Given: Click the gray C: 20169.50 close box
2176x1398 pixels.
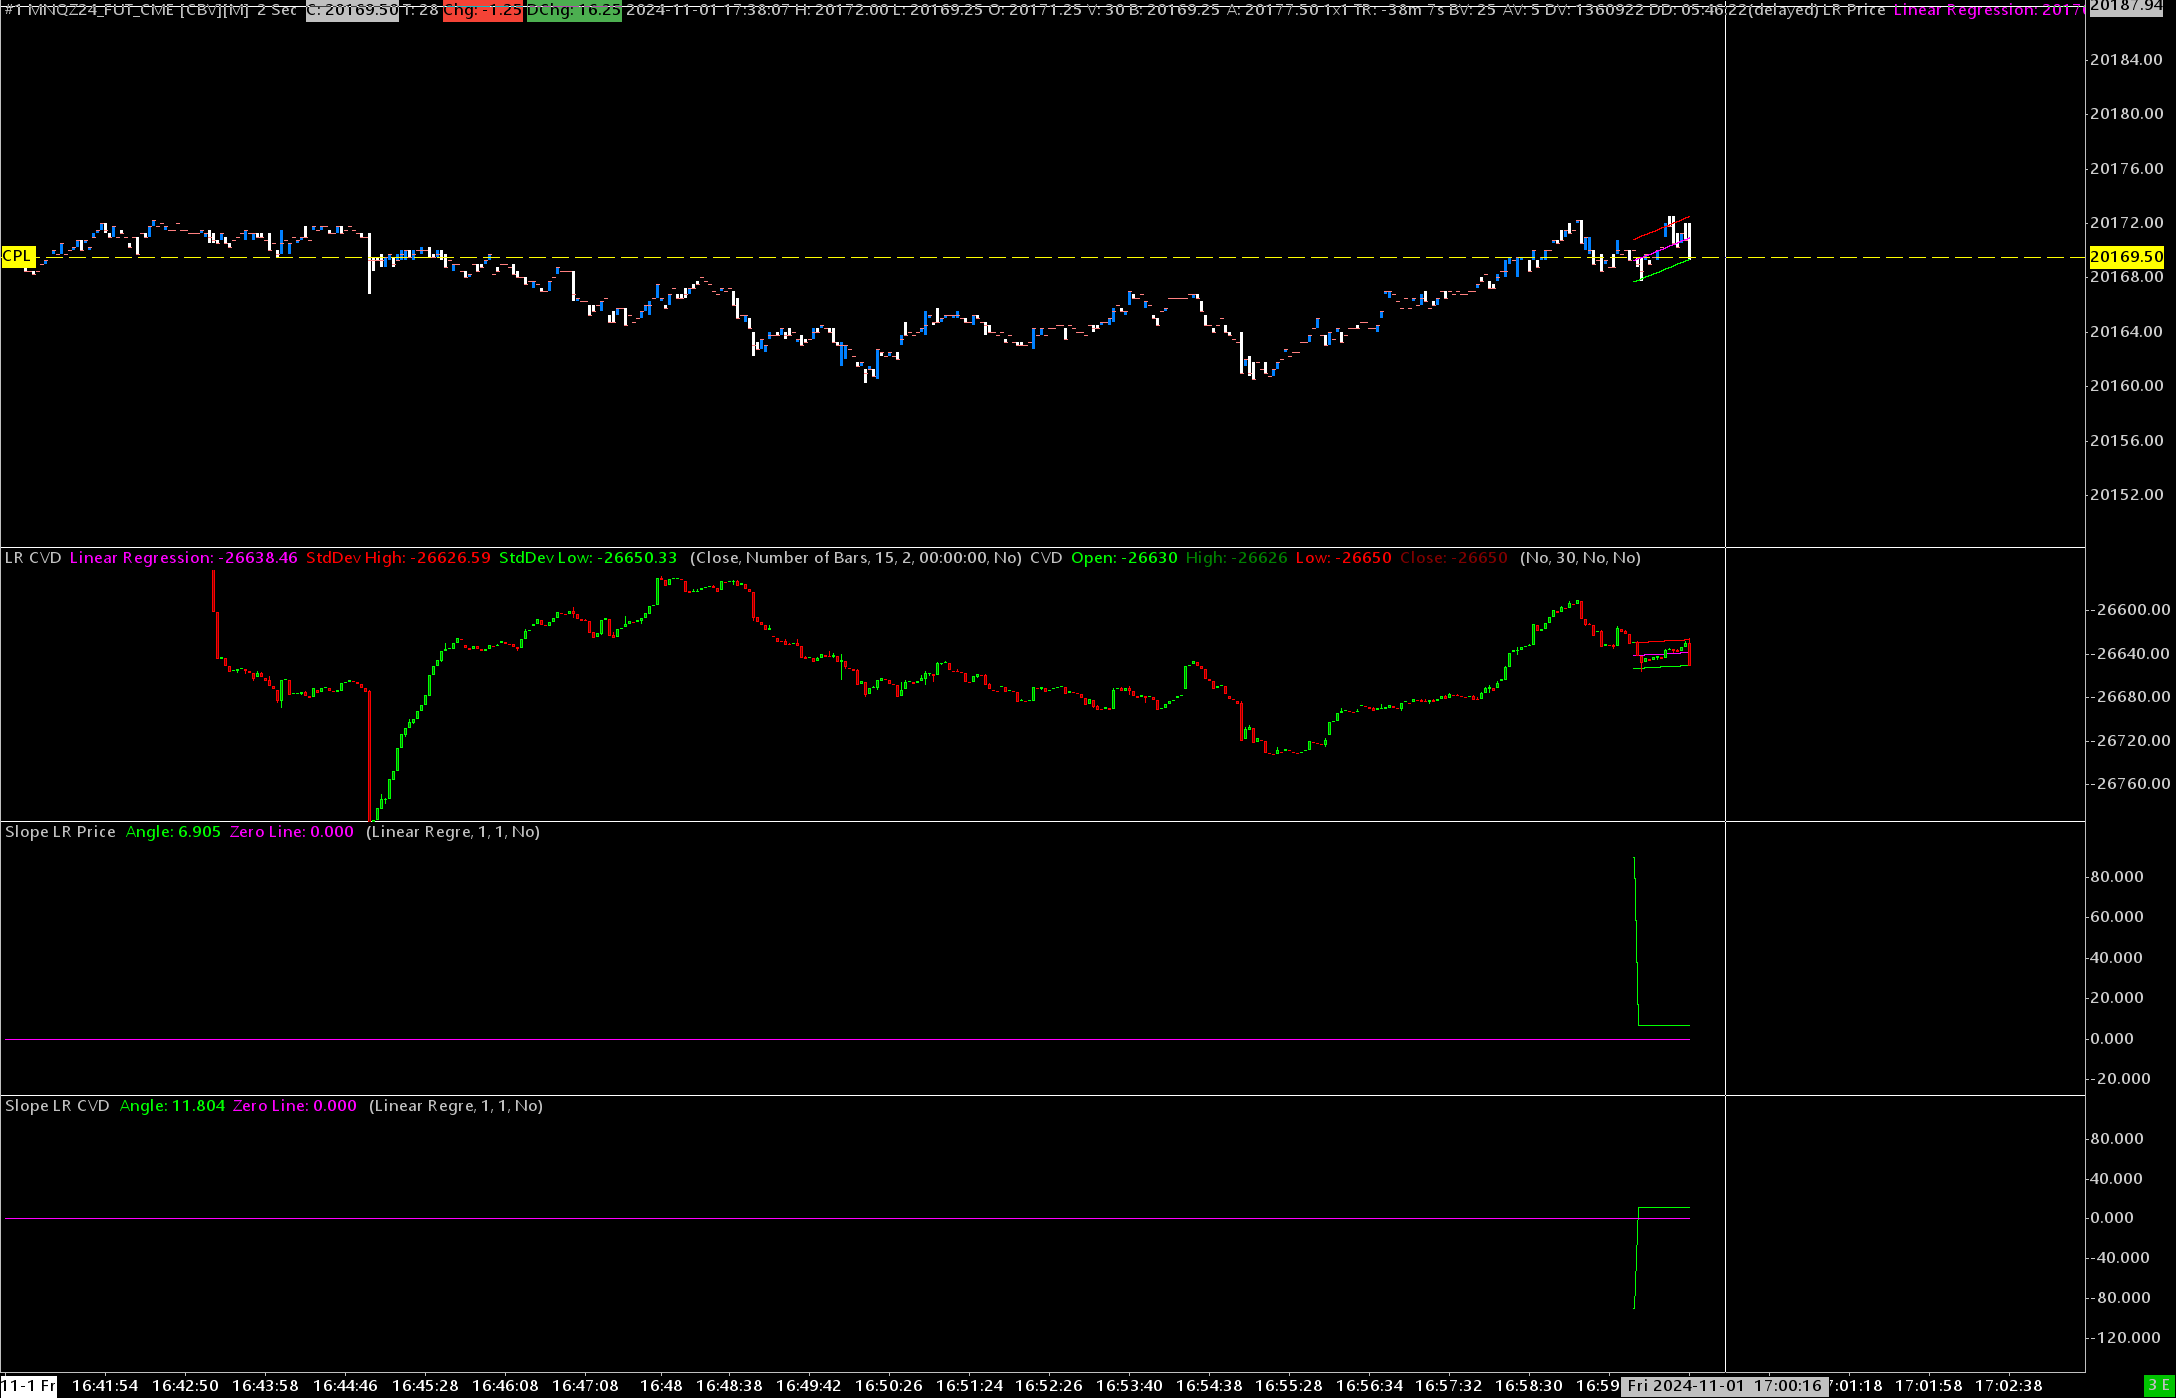Looking at the screenshot, I should [351, 10].
